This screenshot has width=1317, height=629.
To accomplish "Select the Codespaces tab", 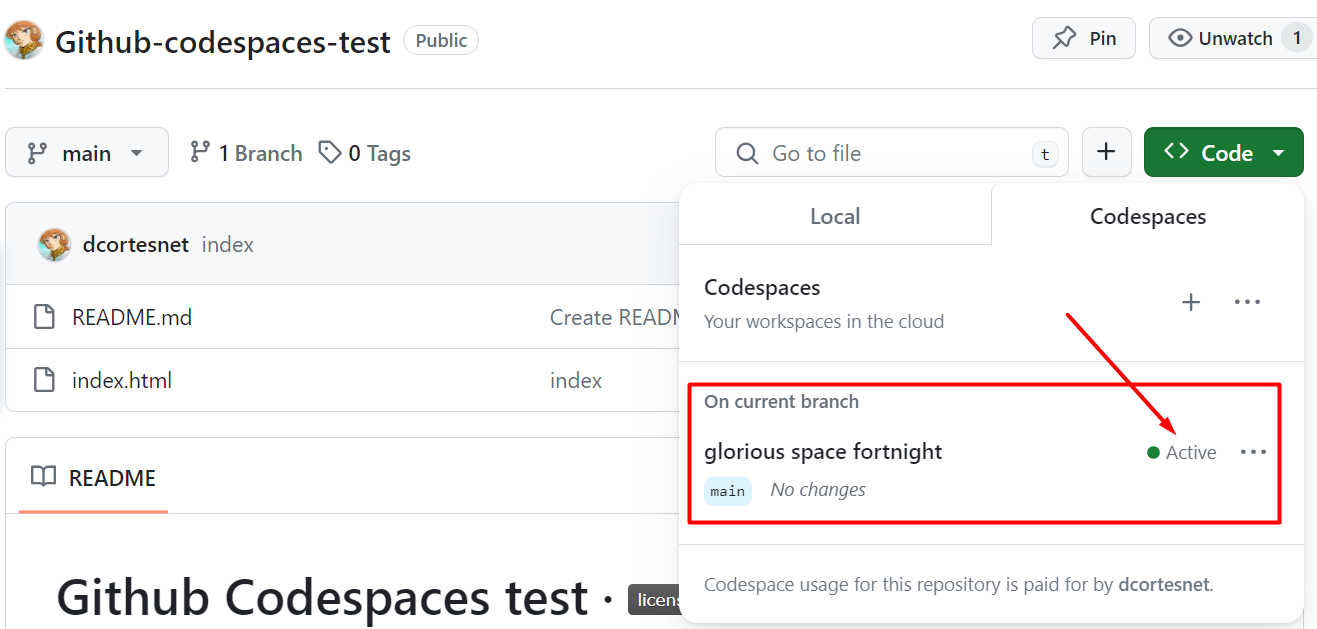I will 1148,216.
